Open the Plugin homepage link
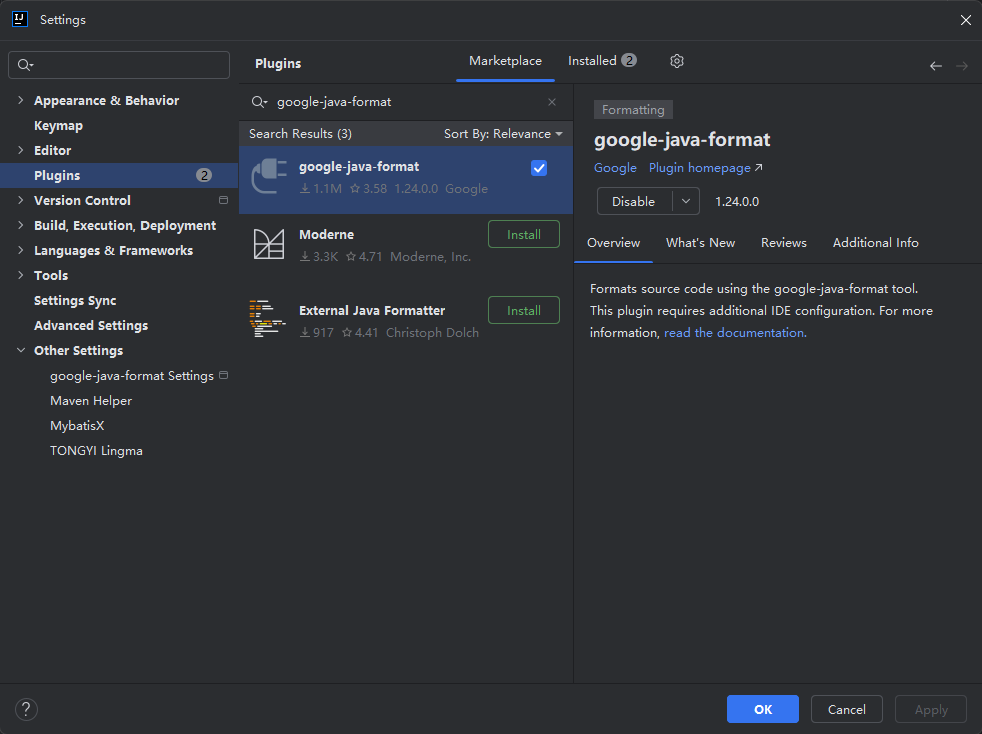Viewport: 982px width, 734px height. [x=705, y=168]
